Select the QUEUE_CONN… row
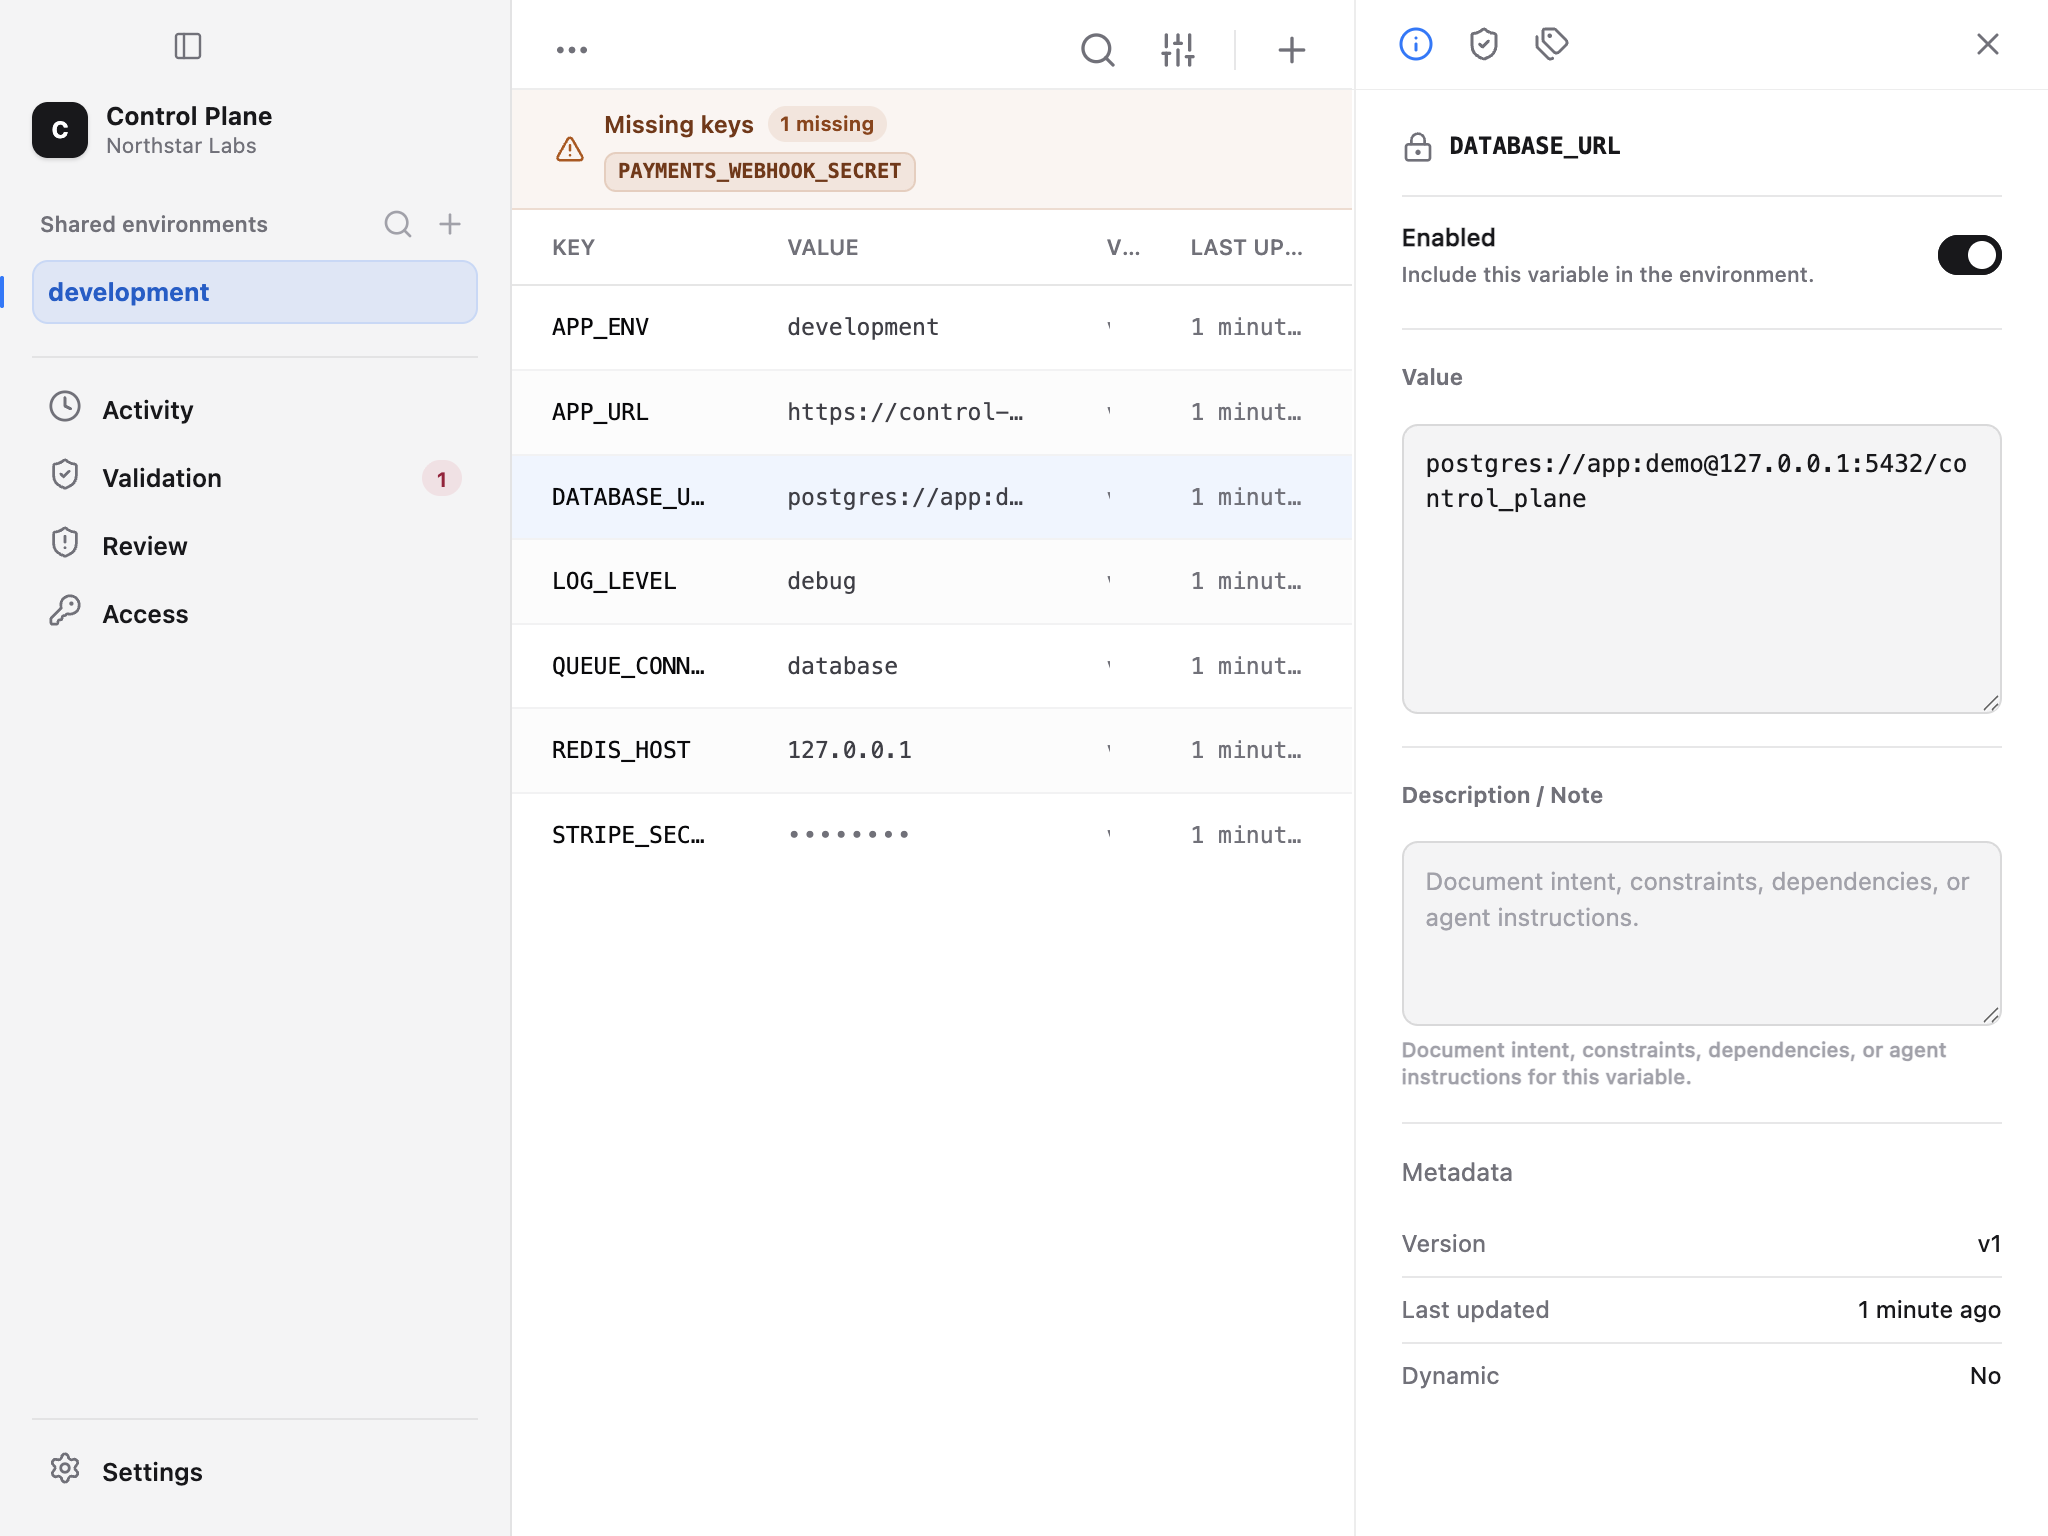This screenshot has height=1536, width=2048. [x=932, y=666]
